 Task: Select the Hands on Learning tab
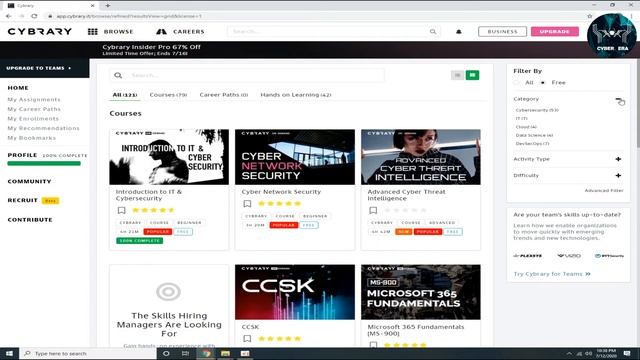(x=296, y=95)
